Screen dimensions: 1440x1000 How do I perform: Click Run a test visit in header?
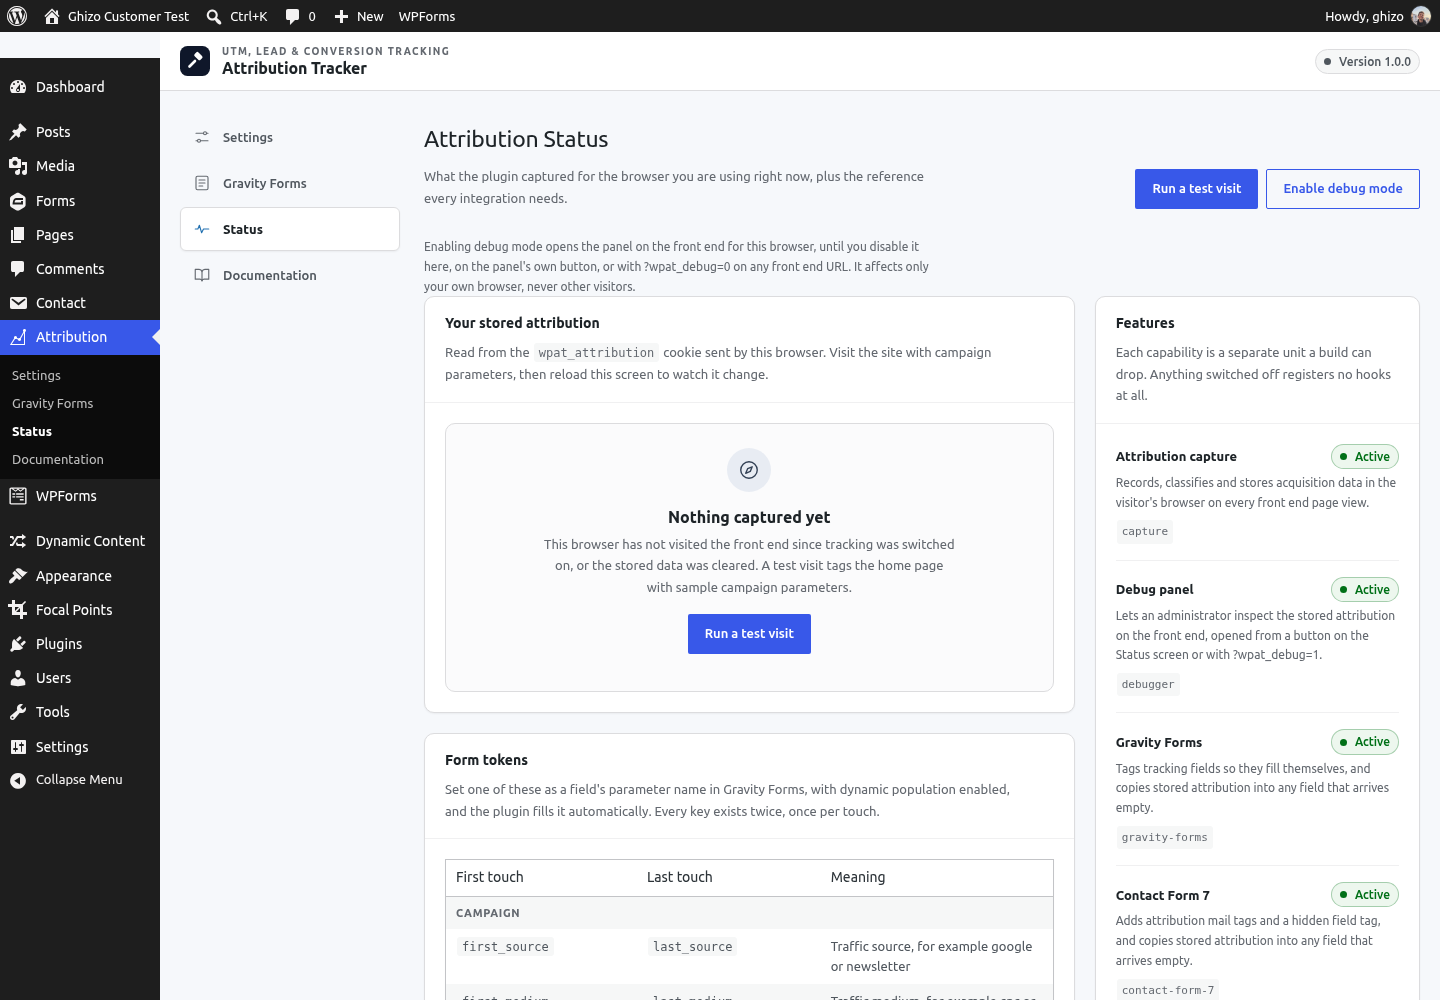tap(1196, 189)
